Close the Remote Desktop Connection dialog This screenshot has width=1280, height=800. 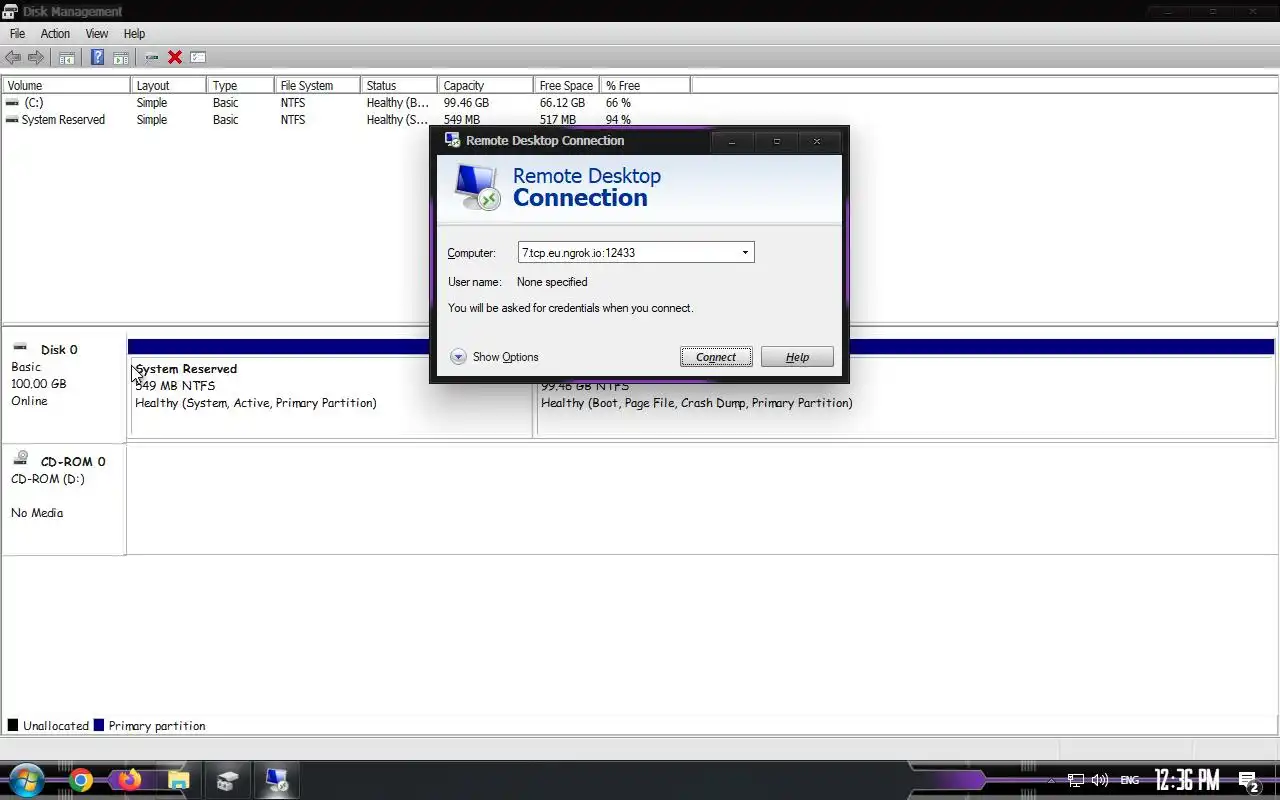click(817, 141)
